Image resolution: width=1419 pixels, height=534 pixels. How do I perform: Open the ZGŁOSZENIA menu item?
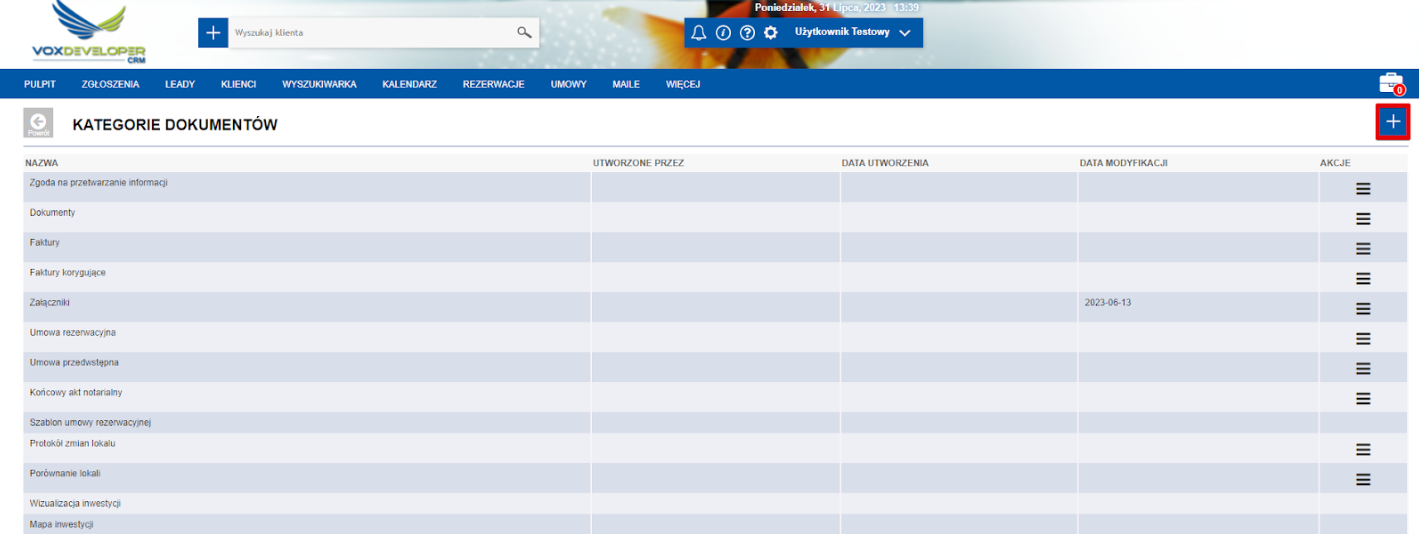point(110,84)
